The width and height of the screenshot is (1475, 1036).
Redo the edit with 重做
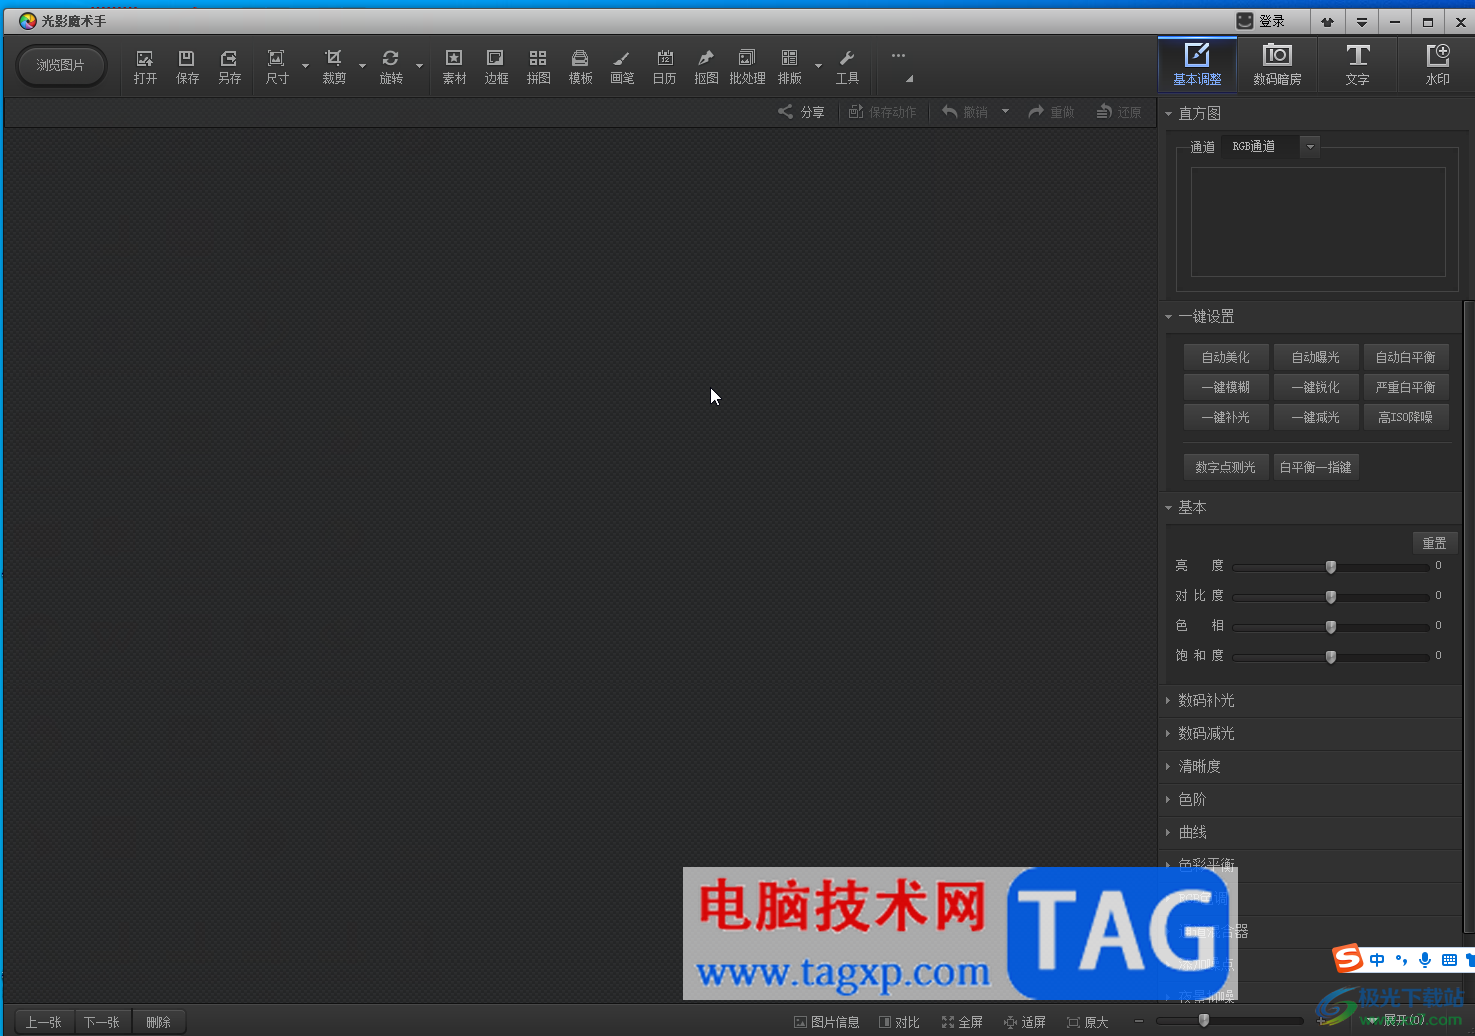[x=1051, y=112]
